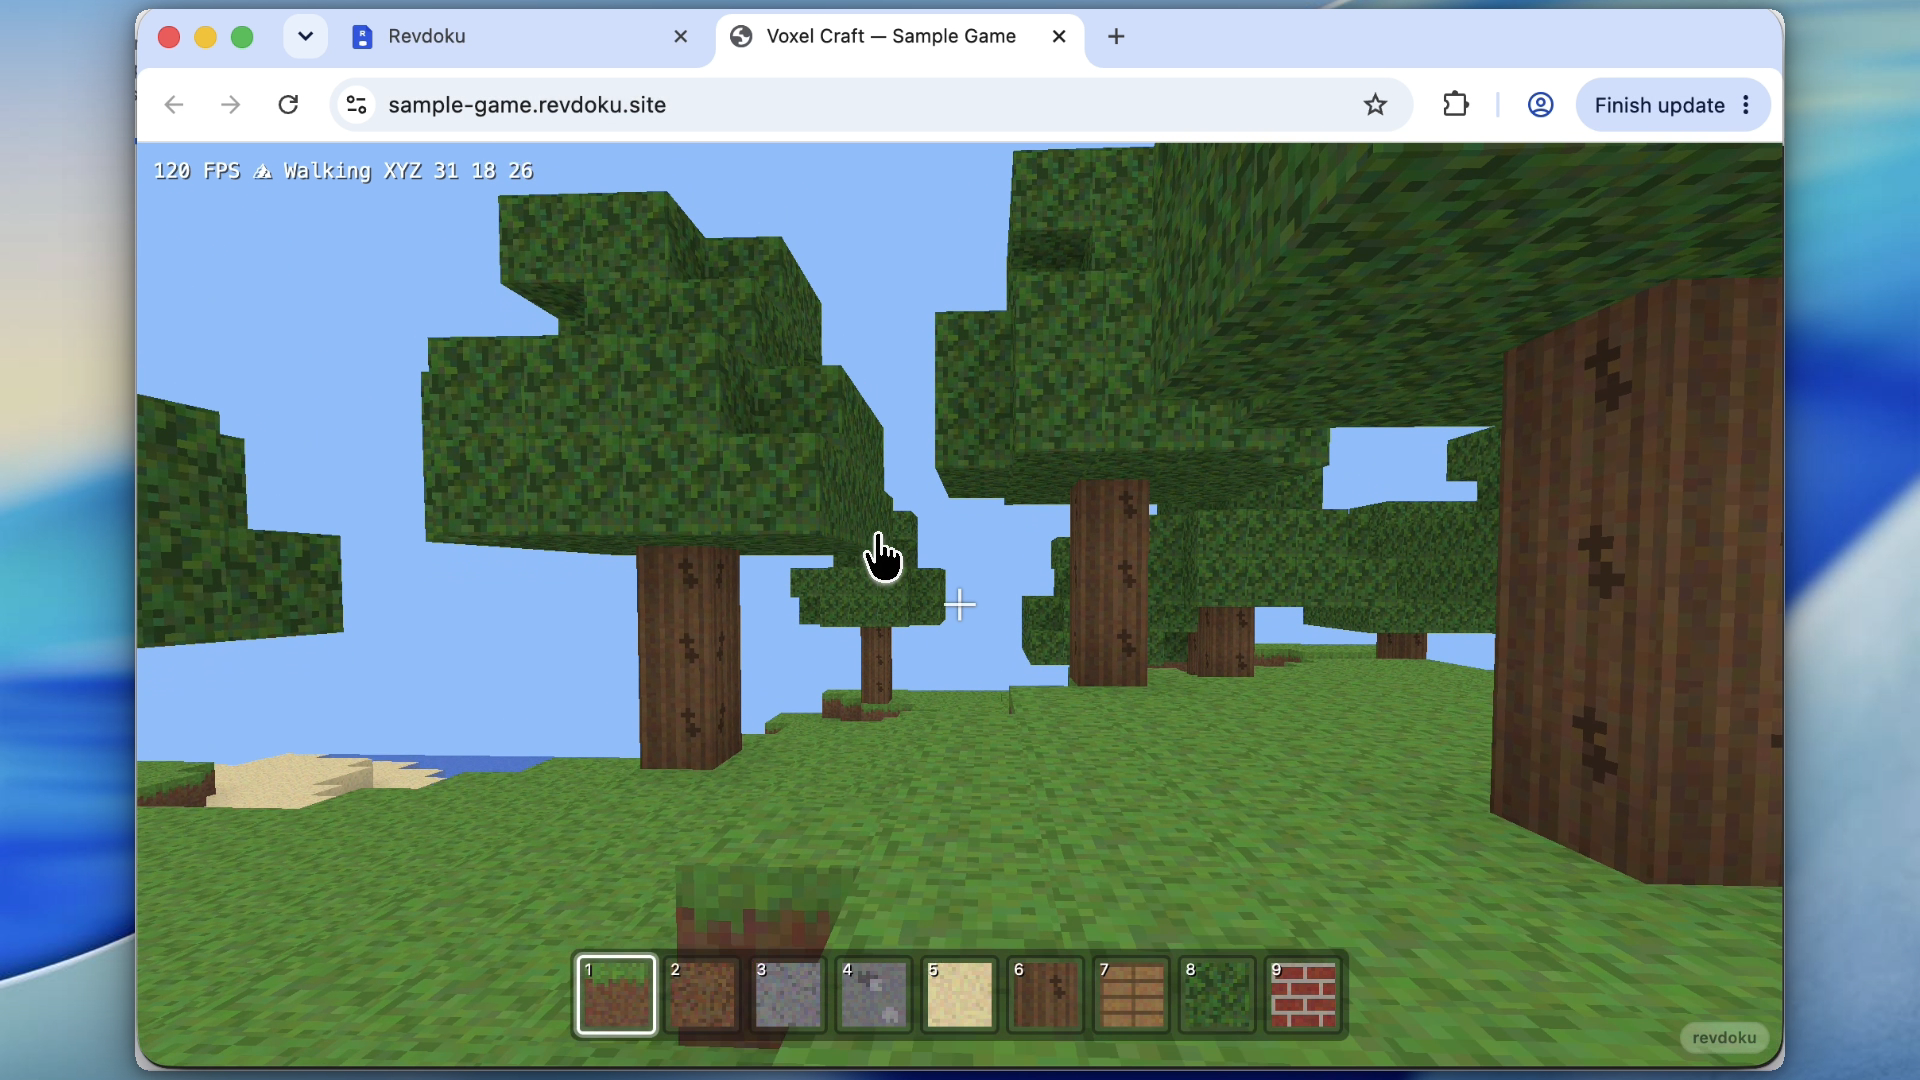Switch to the Revdoku tab
The width and height of the screenshot is (1920, 1080).
click(520, 37)
